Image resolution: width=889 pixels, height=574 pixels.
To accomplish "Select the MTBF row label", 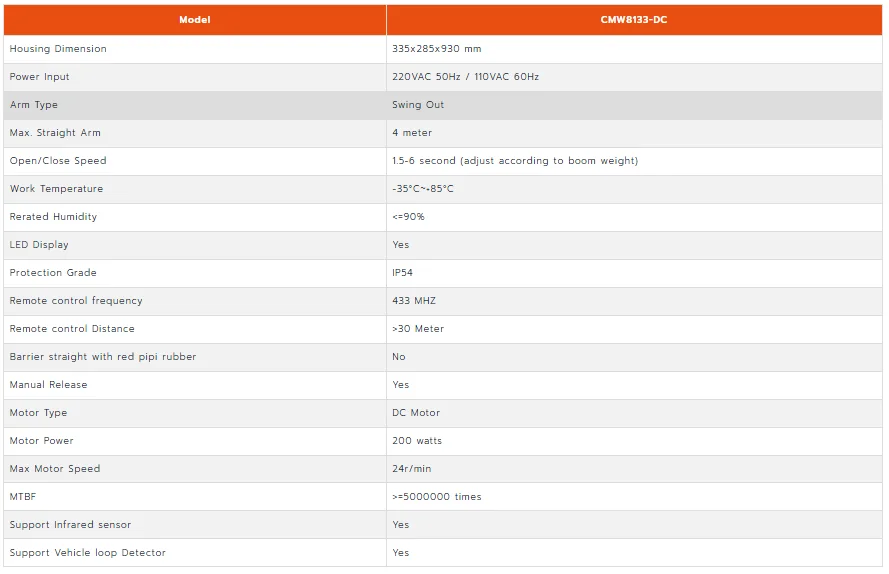I will pos(23,497).
